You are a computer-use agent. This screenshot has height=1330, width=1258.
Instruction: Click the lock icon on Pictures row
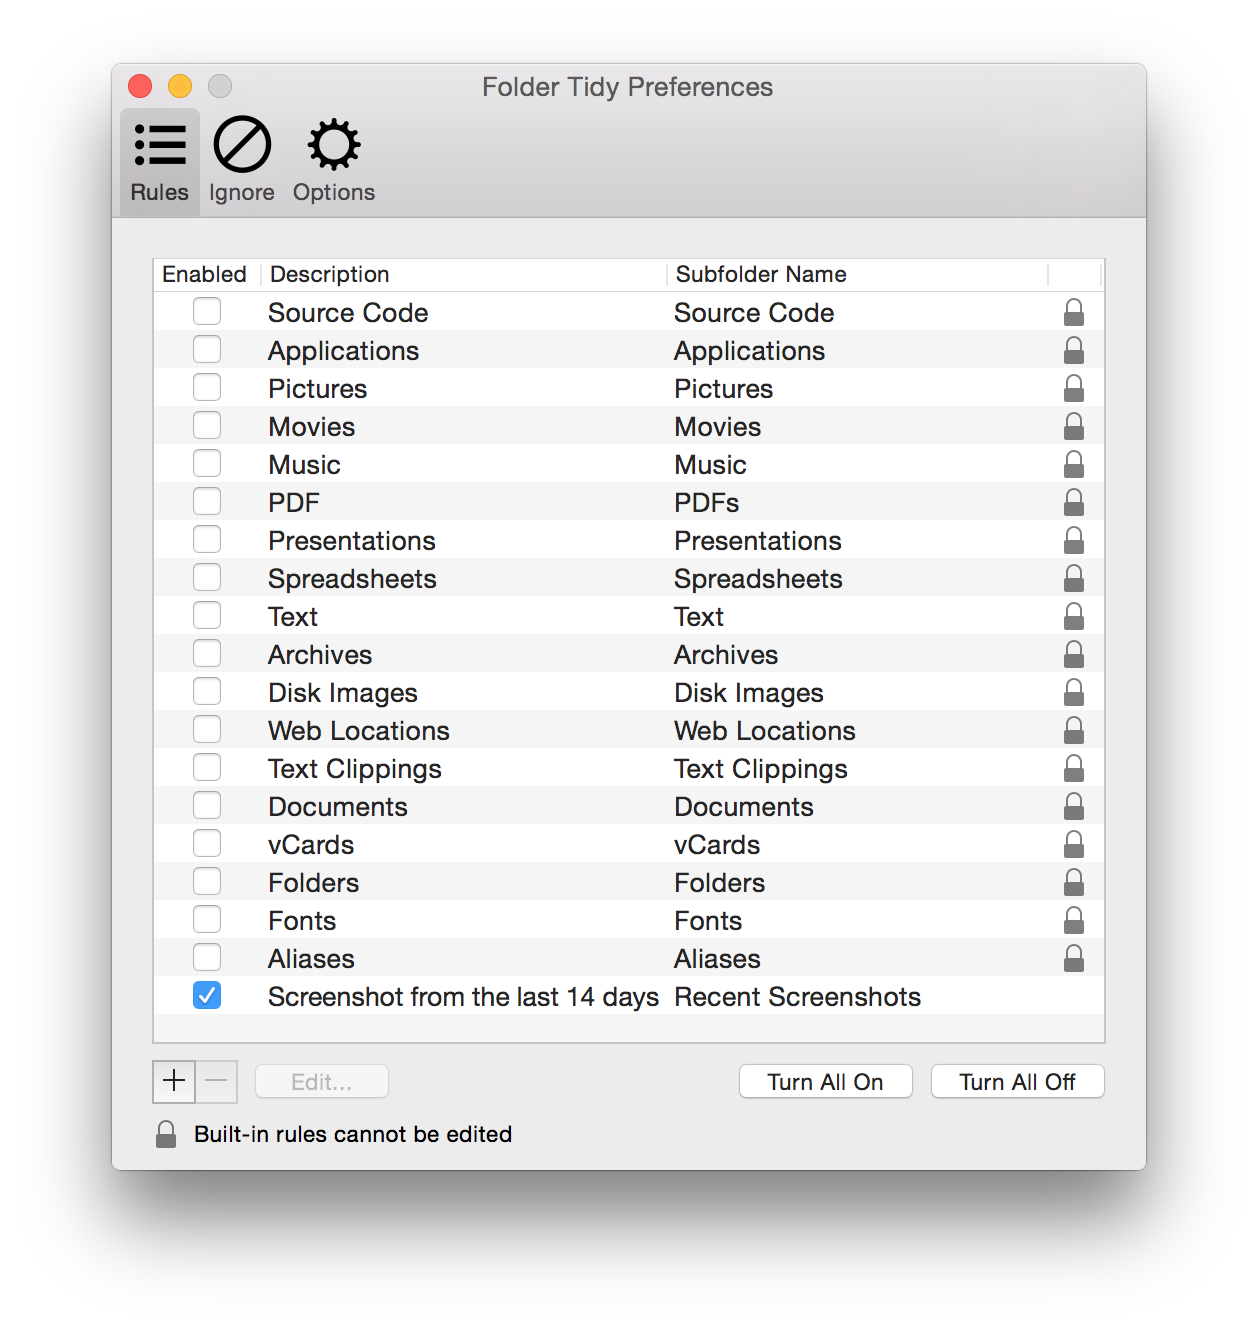click(x=1074, y=388)
